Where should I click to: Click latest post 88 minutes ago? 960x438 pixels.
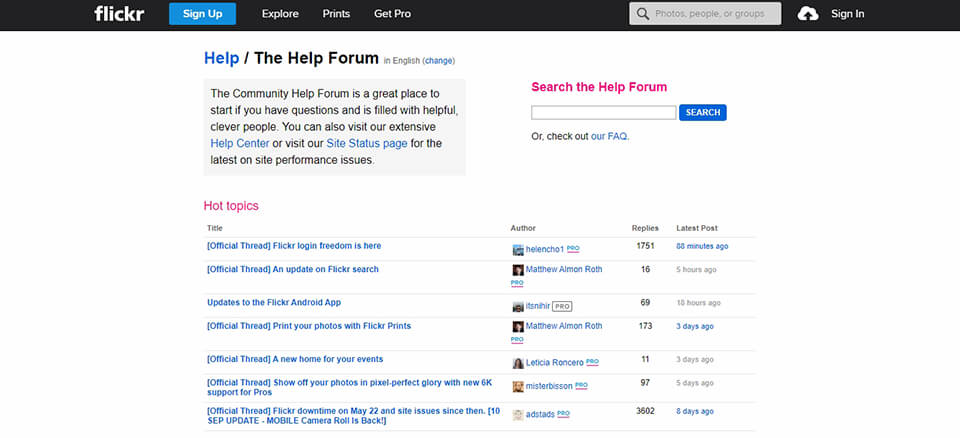[702, 246]
